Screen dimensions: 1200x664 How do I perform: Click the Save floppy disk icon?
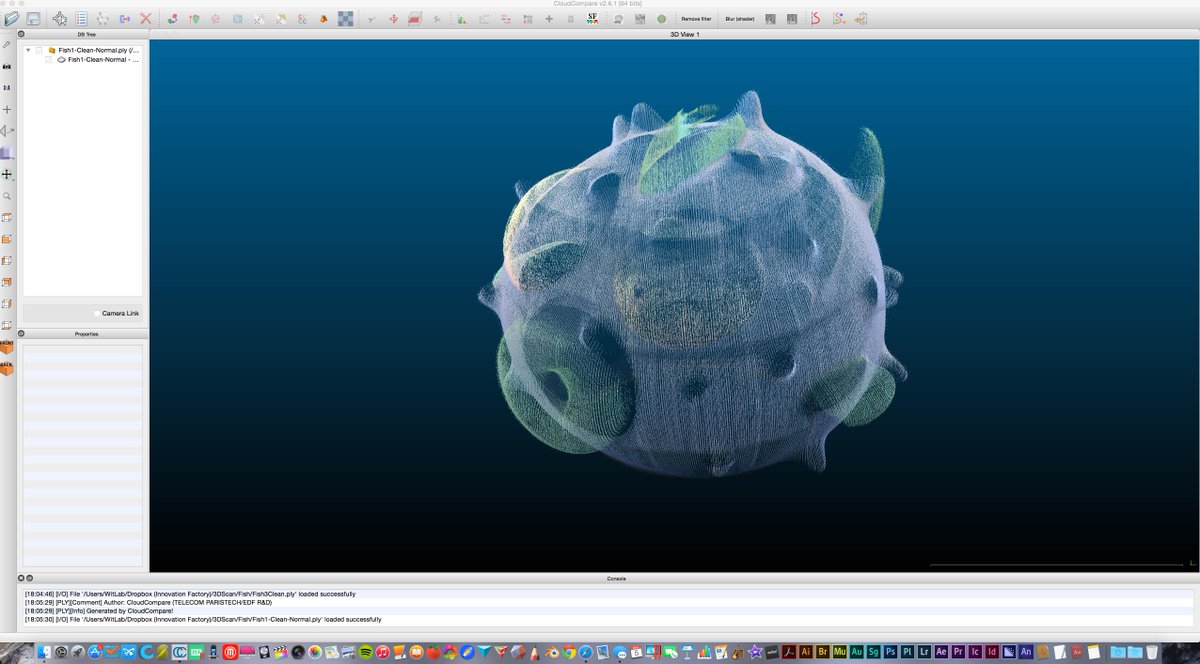tap(34, 19)
